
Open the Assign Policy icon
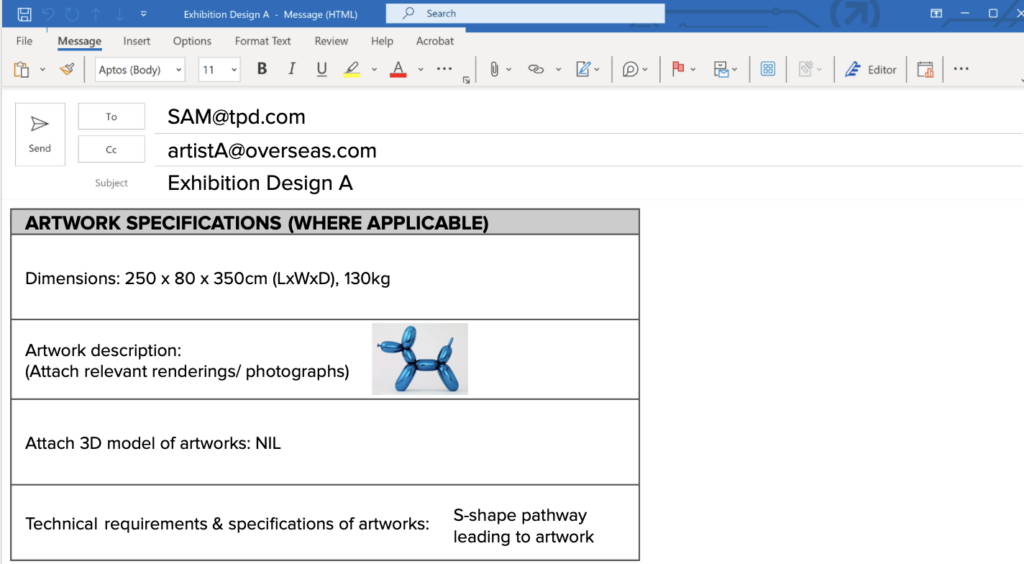[x=721, y=69]
